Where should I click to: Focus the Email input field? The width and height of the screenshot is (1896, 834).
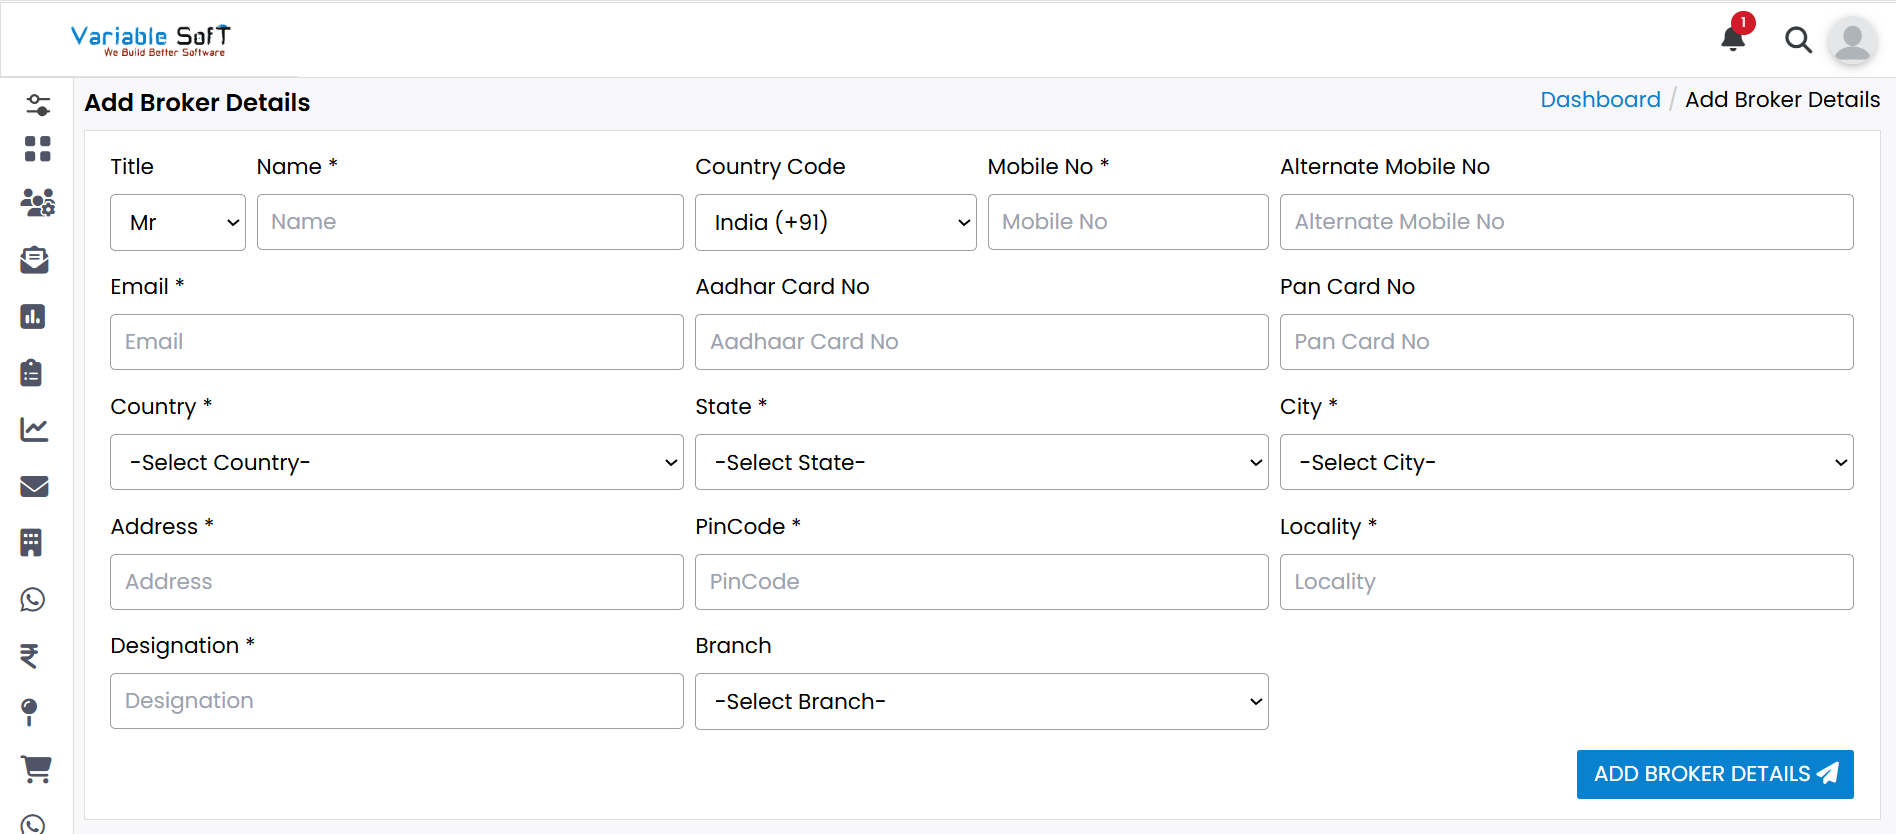396,342
